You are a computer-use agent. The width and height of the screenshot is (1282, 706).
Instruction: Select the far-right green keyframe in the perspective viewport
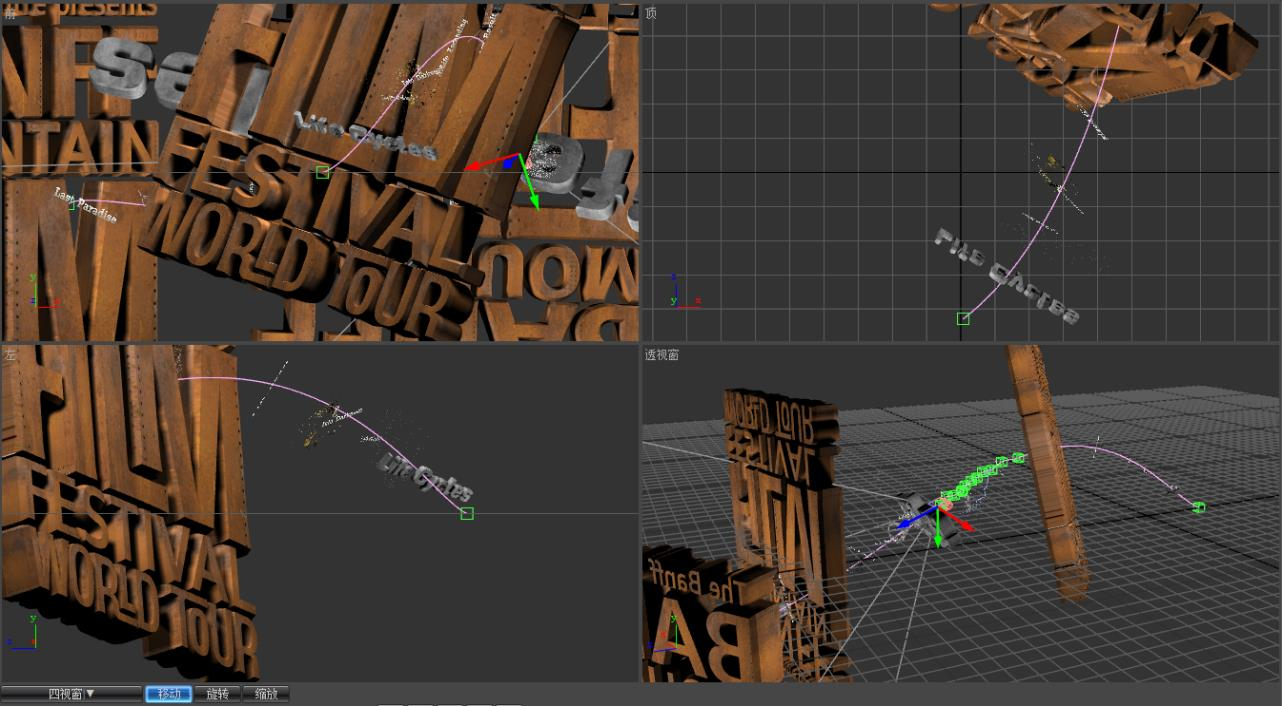point(1199,508)
